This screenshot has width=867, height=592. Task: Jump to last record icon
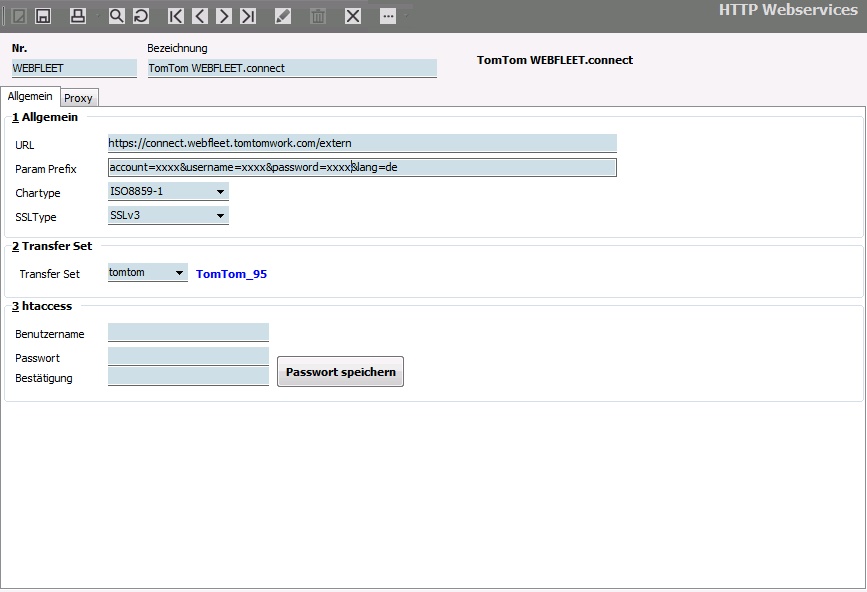248,16
